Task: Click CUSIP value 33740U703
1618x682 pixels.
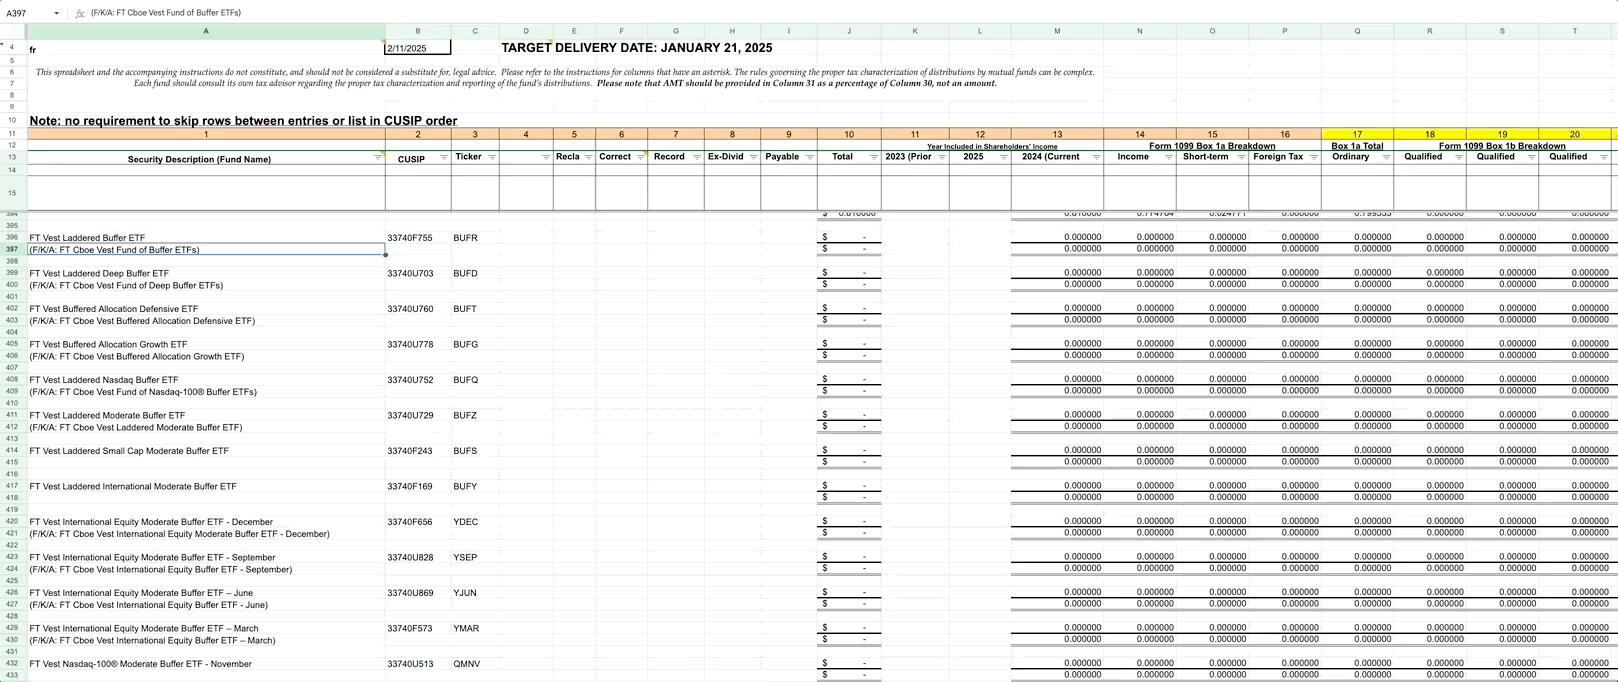Action: 418,273
